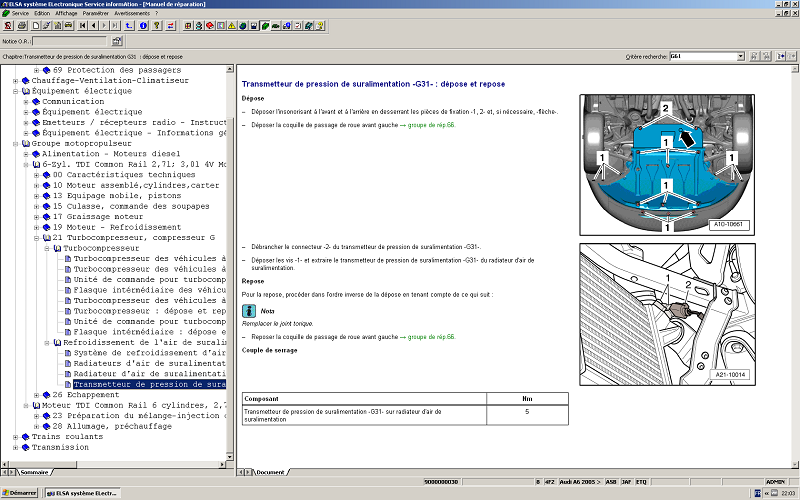Click the toolbar icon left of red book
Screen dimensions: 800x500
[199, 26]
